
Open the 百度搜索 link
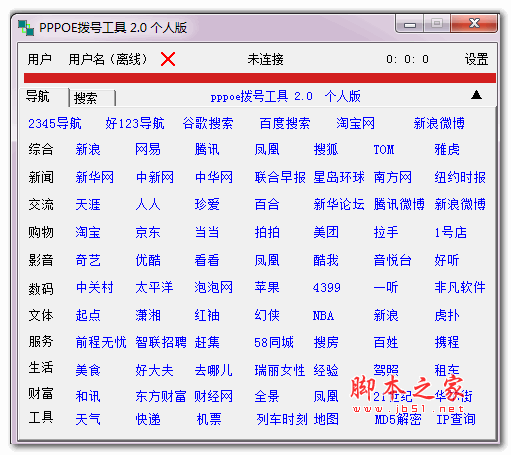[285, 123]
